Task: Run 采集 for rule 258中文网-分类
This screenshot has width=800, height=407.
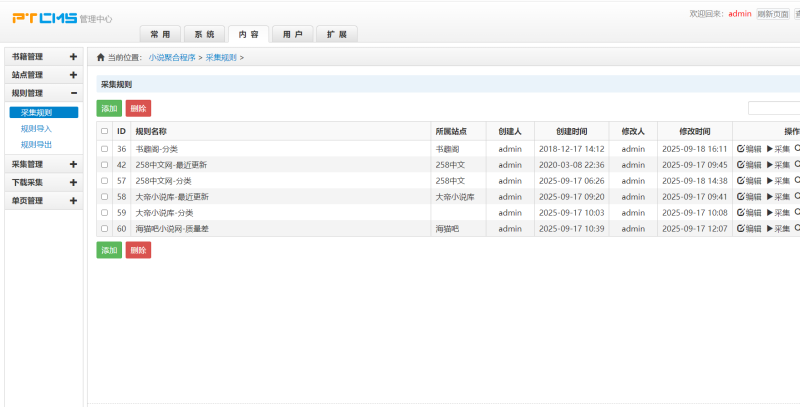Action: 778,181
